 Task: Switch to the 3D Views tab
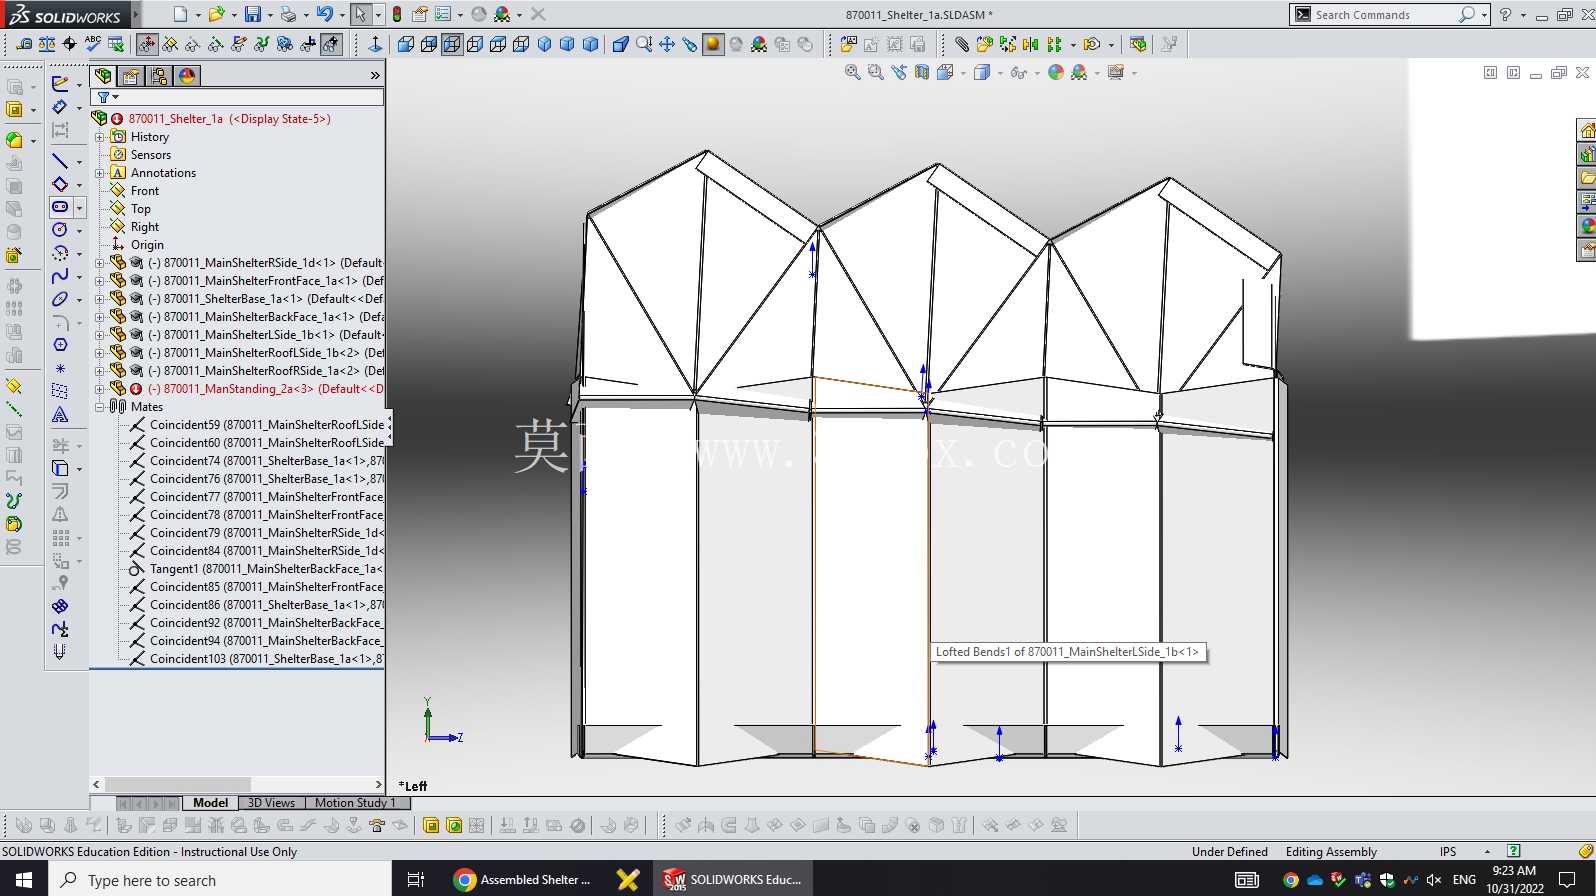(x=271, y=802)
